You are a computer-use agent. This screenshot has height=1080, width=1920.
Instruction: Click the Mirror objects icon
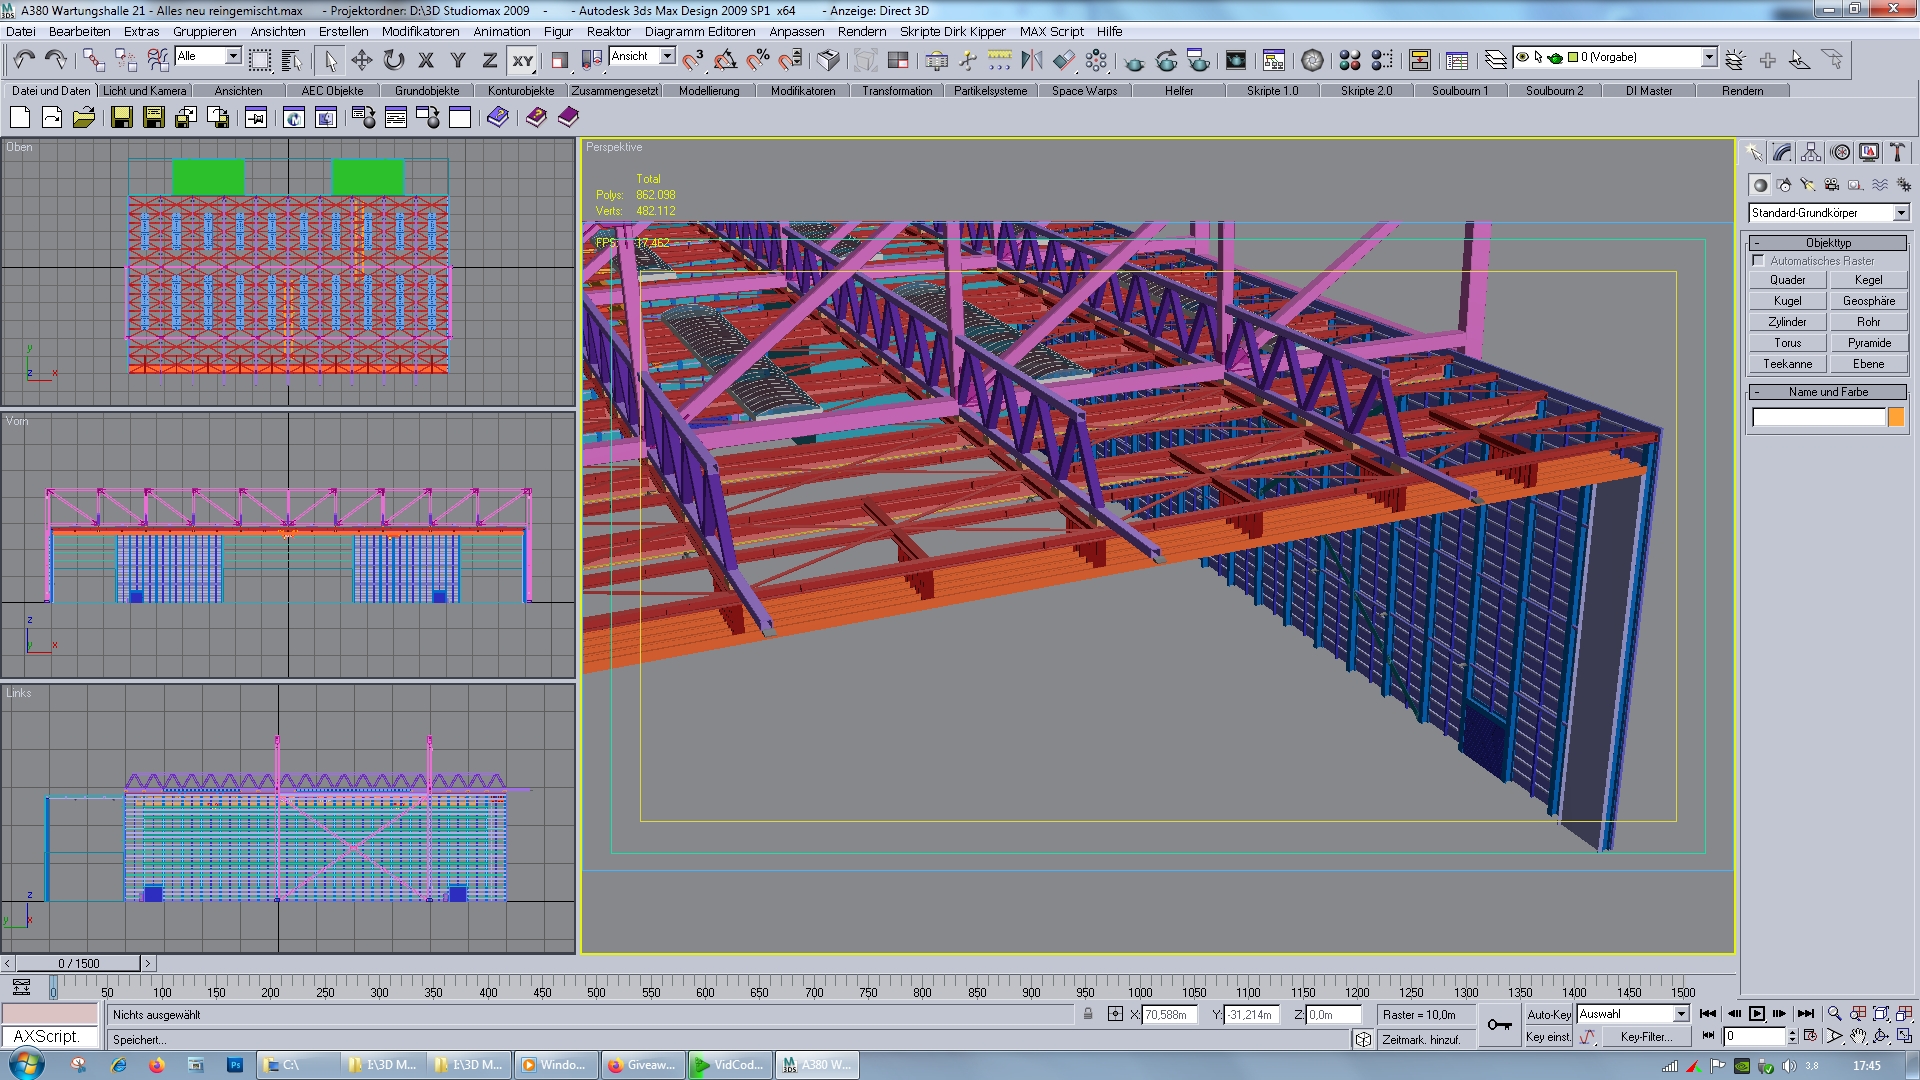(1031, 60)
